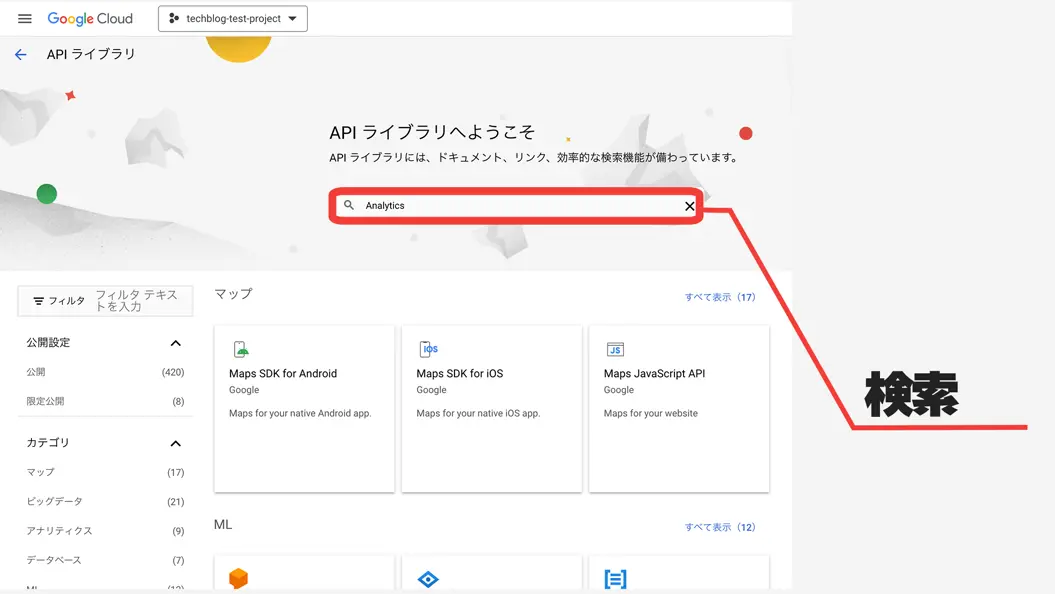
Task: Click the magnifier icon in the search box
Action: tap(349, 205)
